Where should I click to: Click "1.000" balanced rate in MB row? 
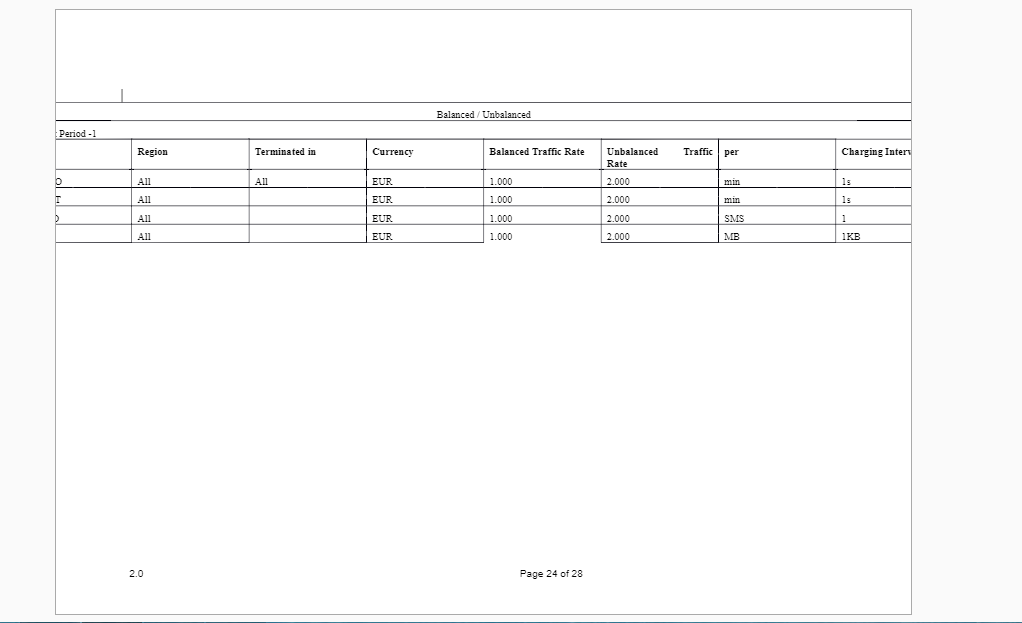(501, 237)
